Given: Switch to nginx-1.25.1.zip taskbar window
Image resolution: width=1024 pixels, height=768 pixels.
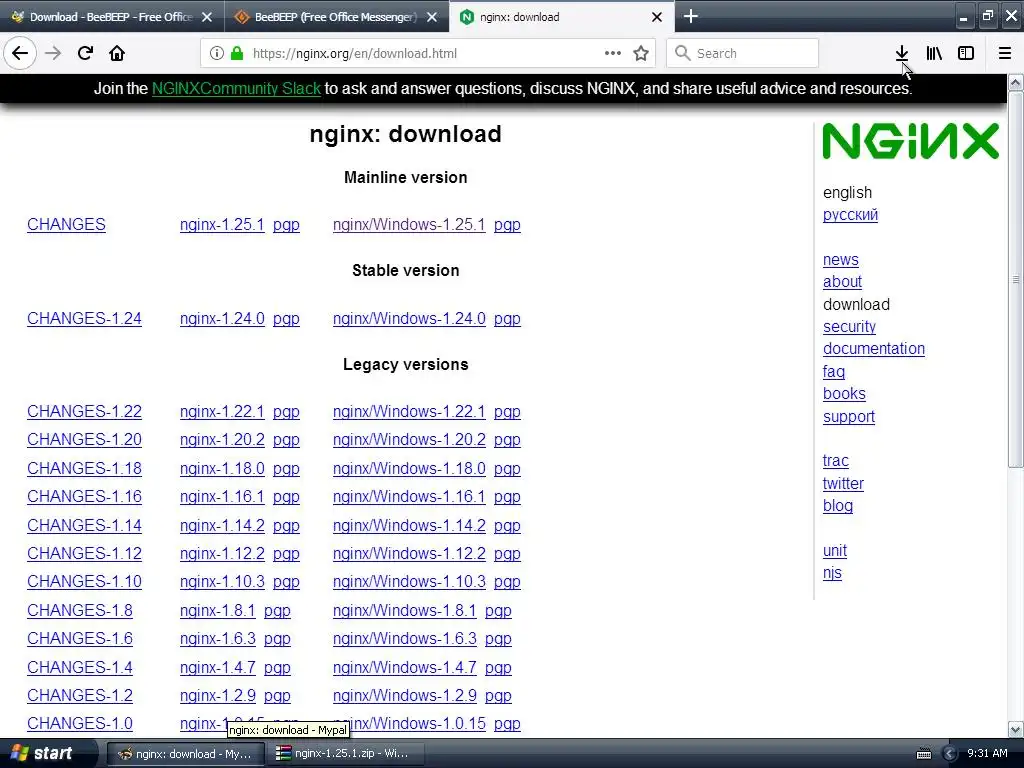Looking at the screenshot, I should [x=345, y=754].
